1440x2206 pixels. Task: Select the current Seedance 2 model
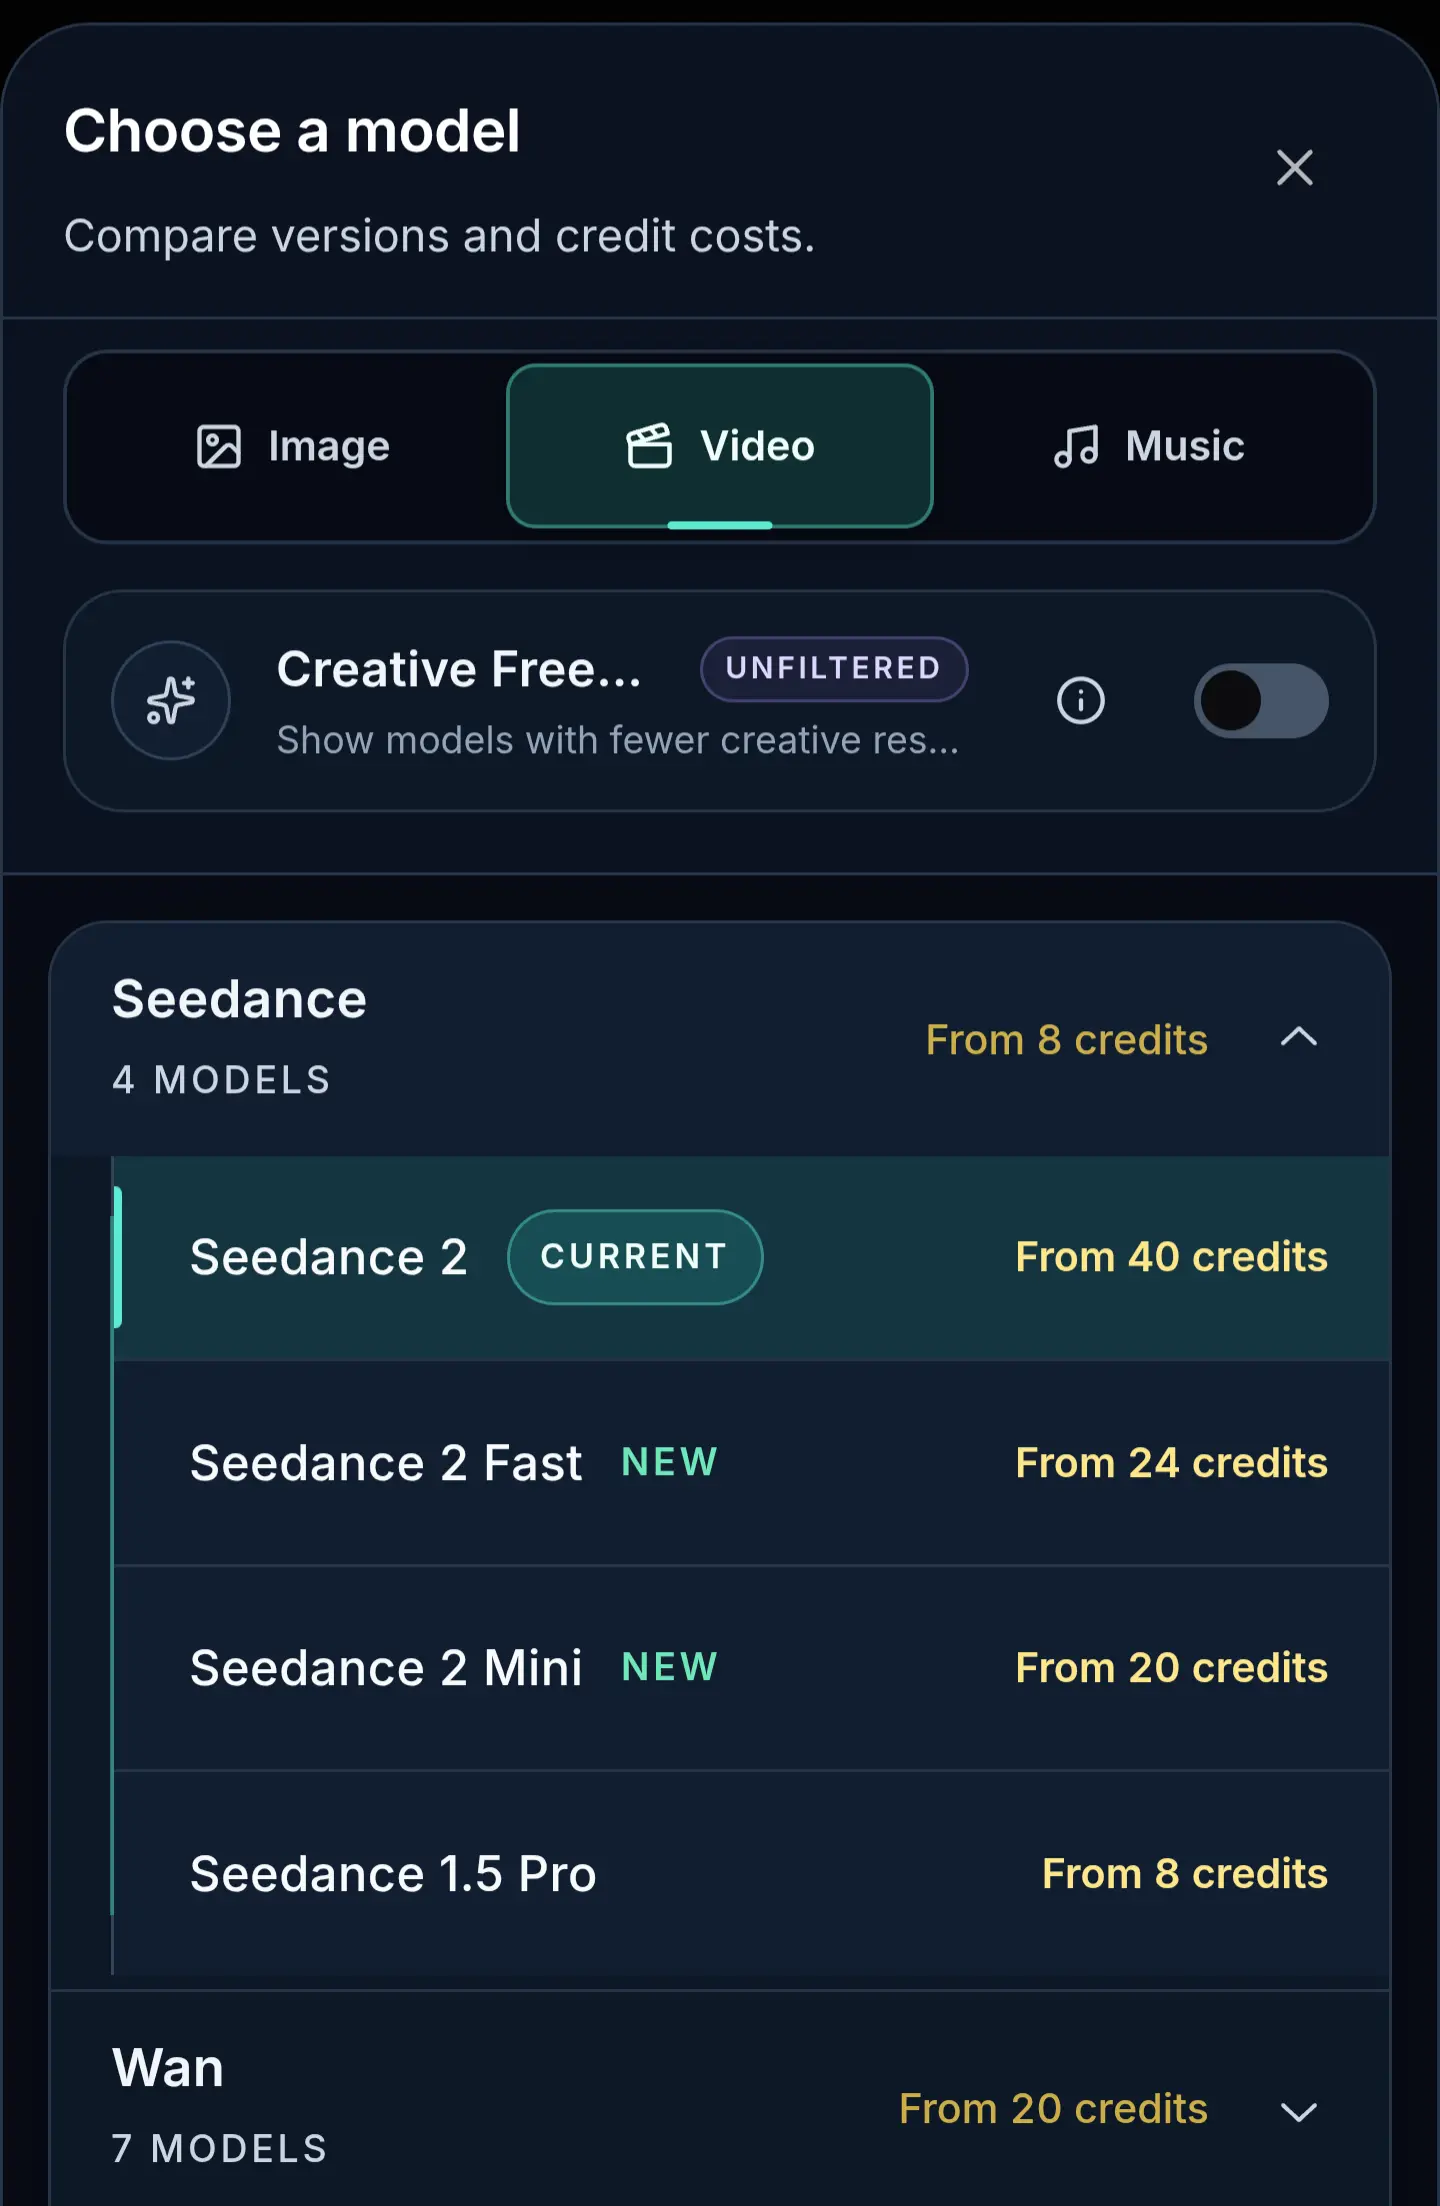click(x=752, y=1258)
